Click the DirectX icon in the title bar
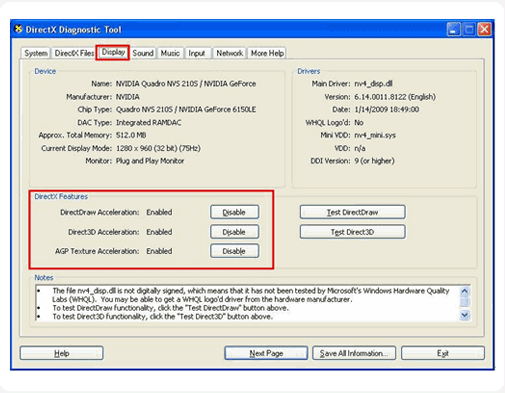This screenshot has width=505, height=393. tap(19, 29)
